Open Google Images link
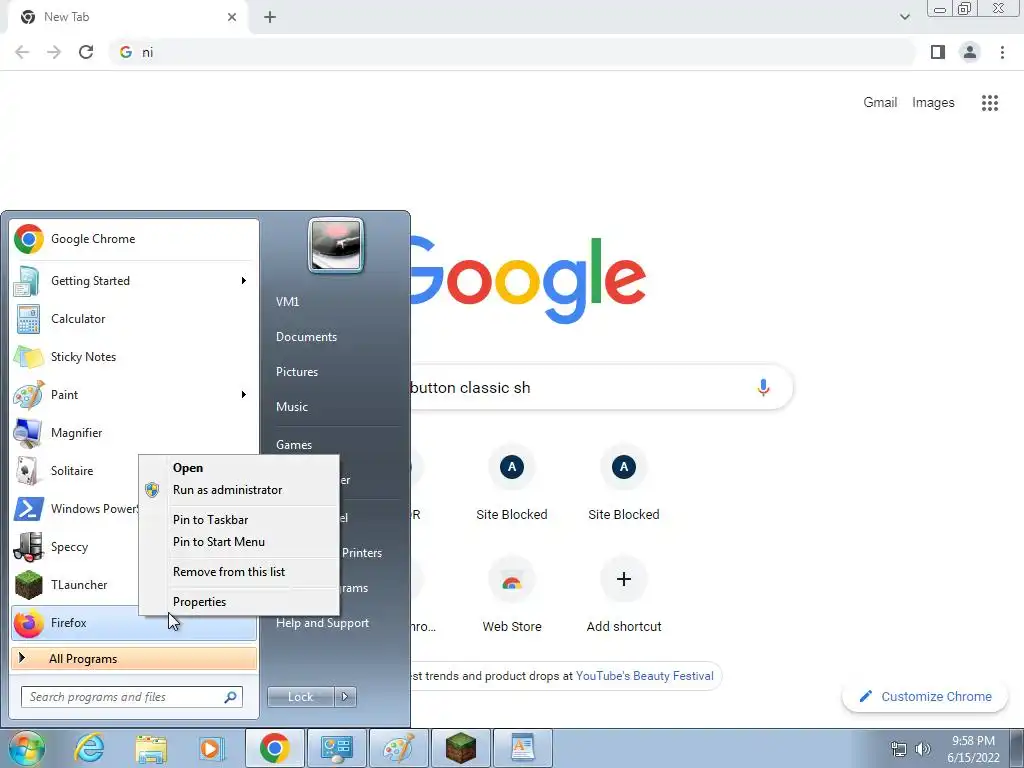Screen dimensions: 1024x768 933,103
